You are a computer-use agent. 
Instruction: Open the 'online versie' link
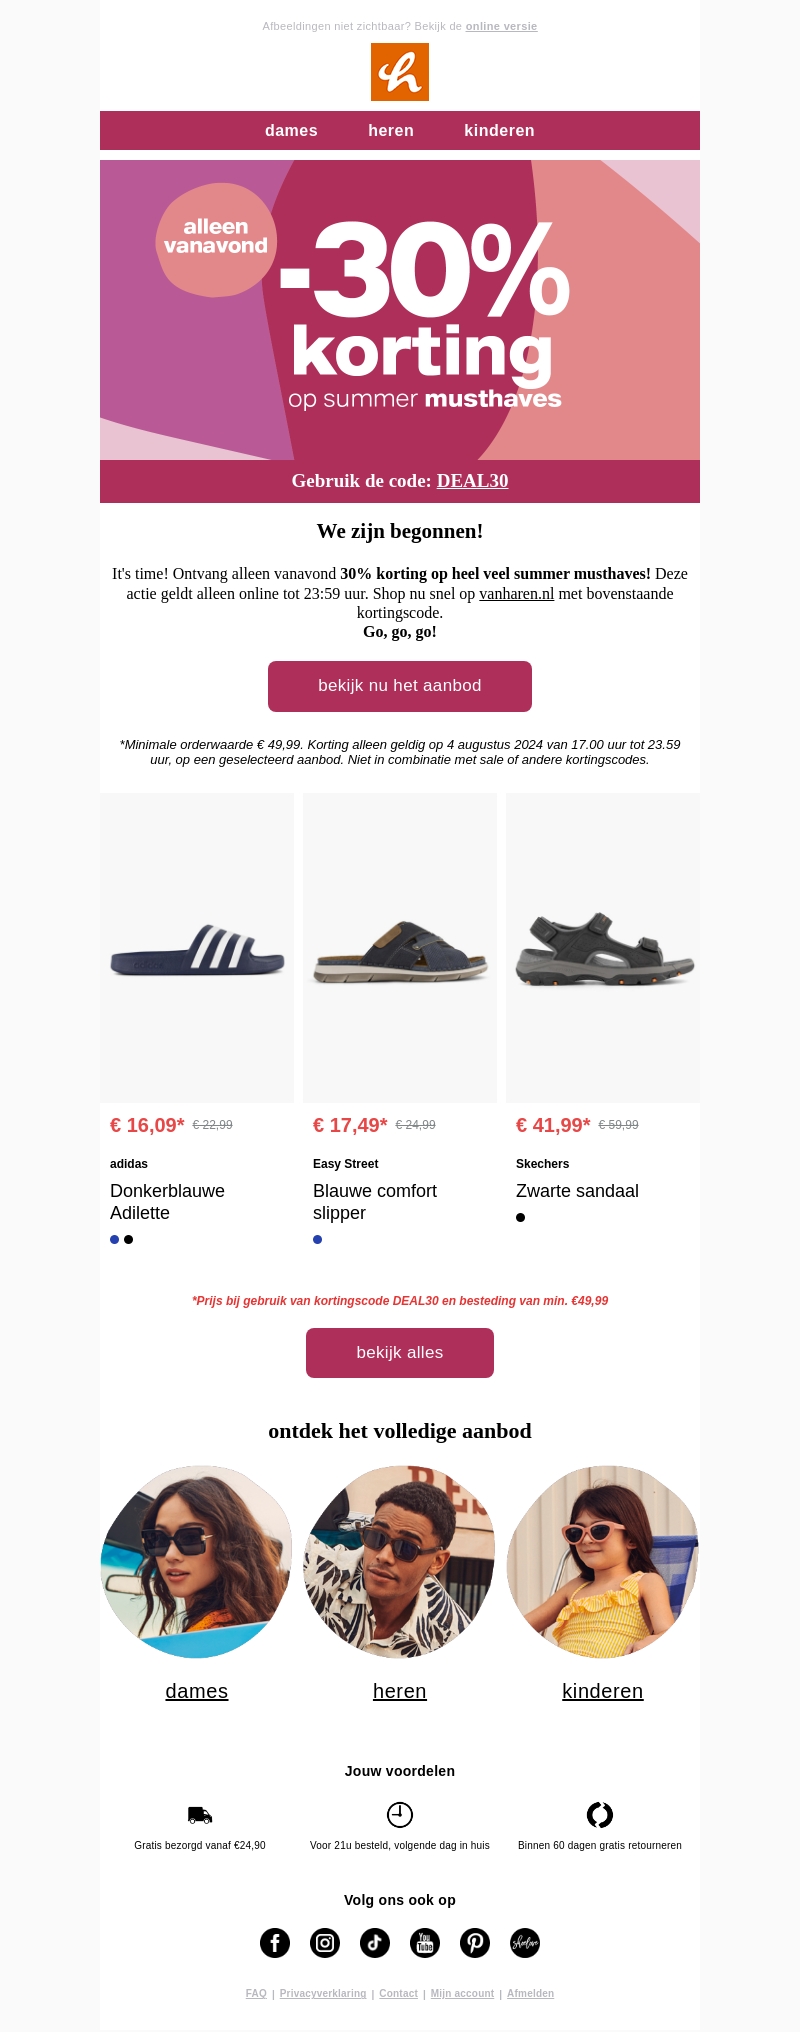[x=501, y=27]
